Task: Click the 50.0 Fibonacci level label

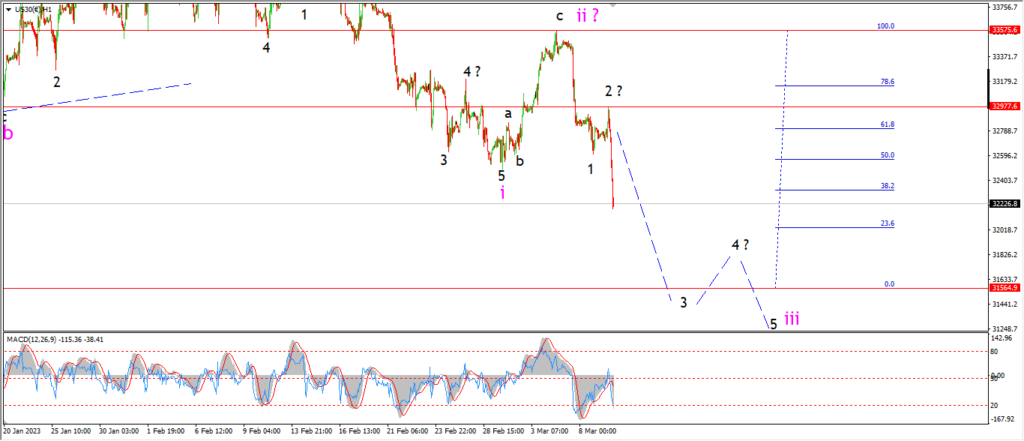Action: click(888, 155)
